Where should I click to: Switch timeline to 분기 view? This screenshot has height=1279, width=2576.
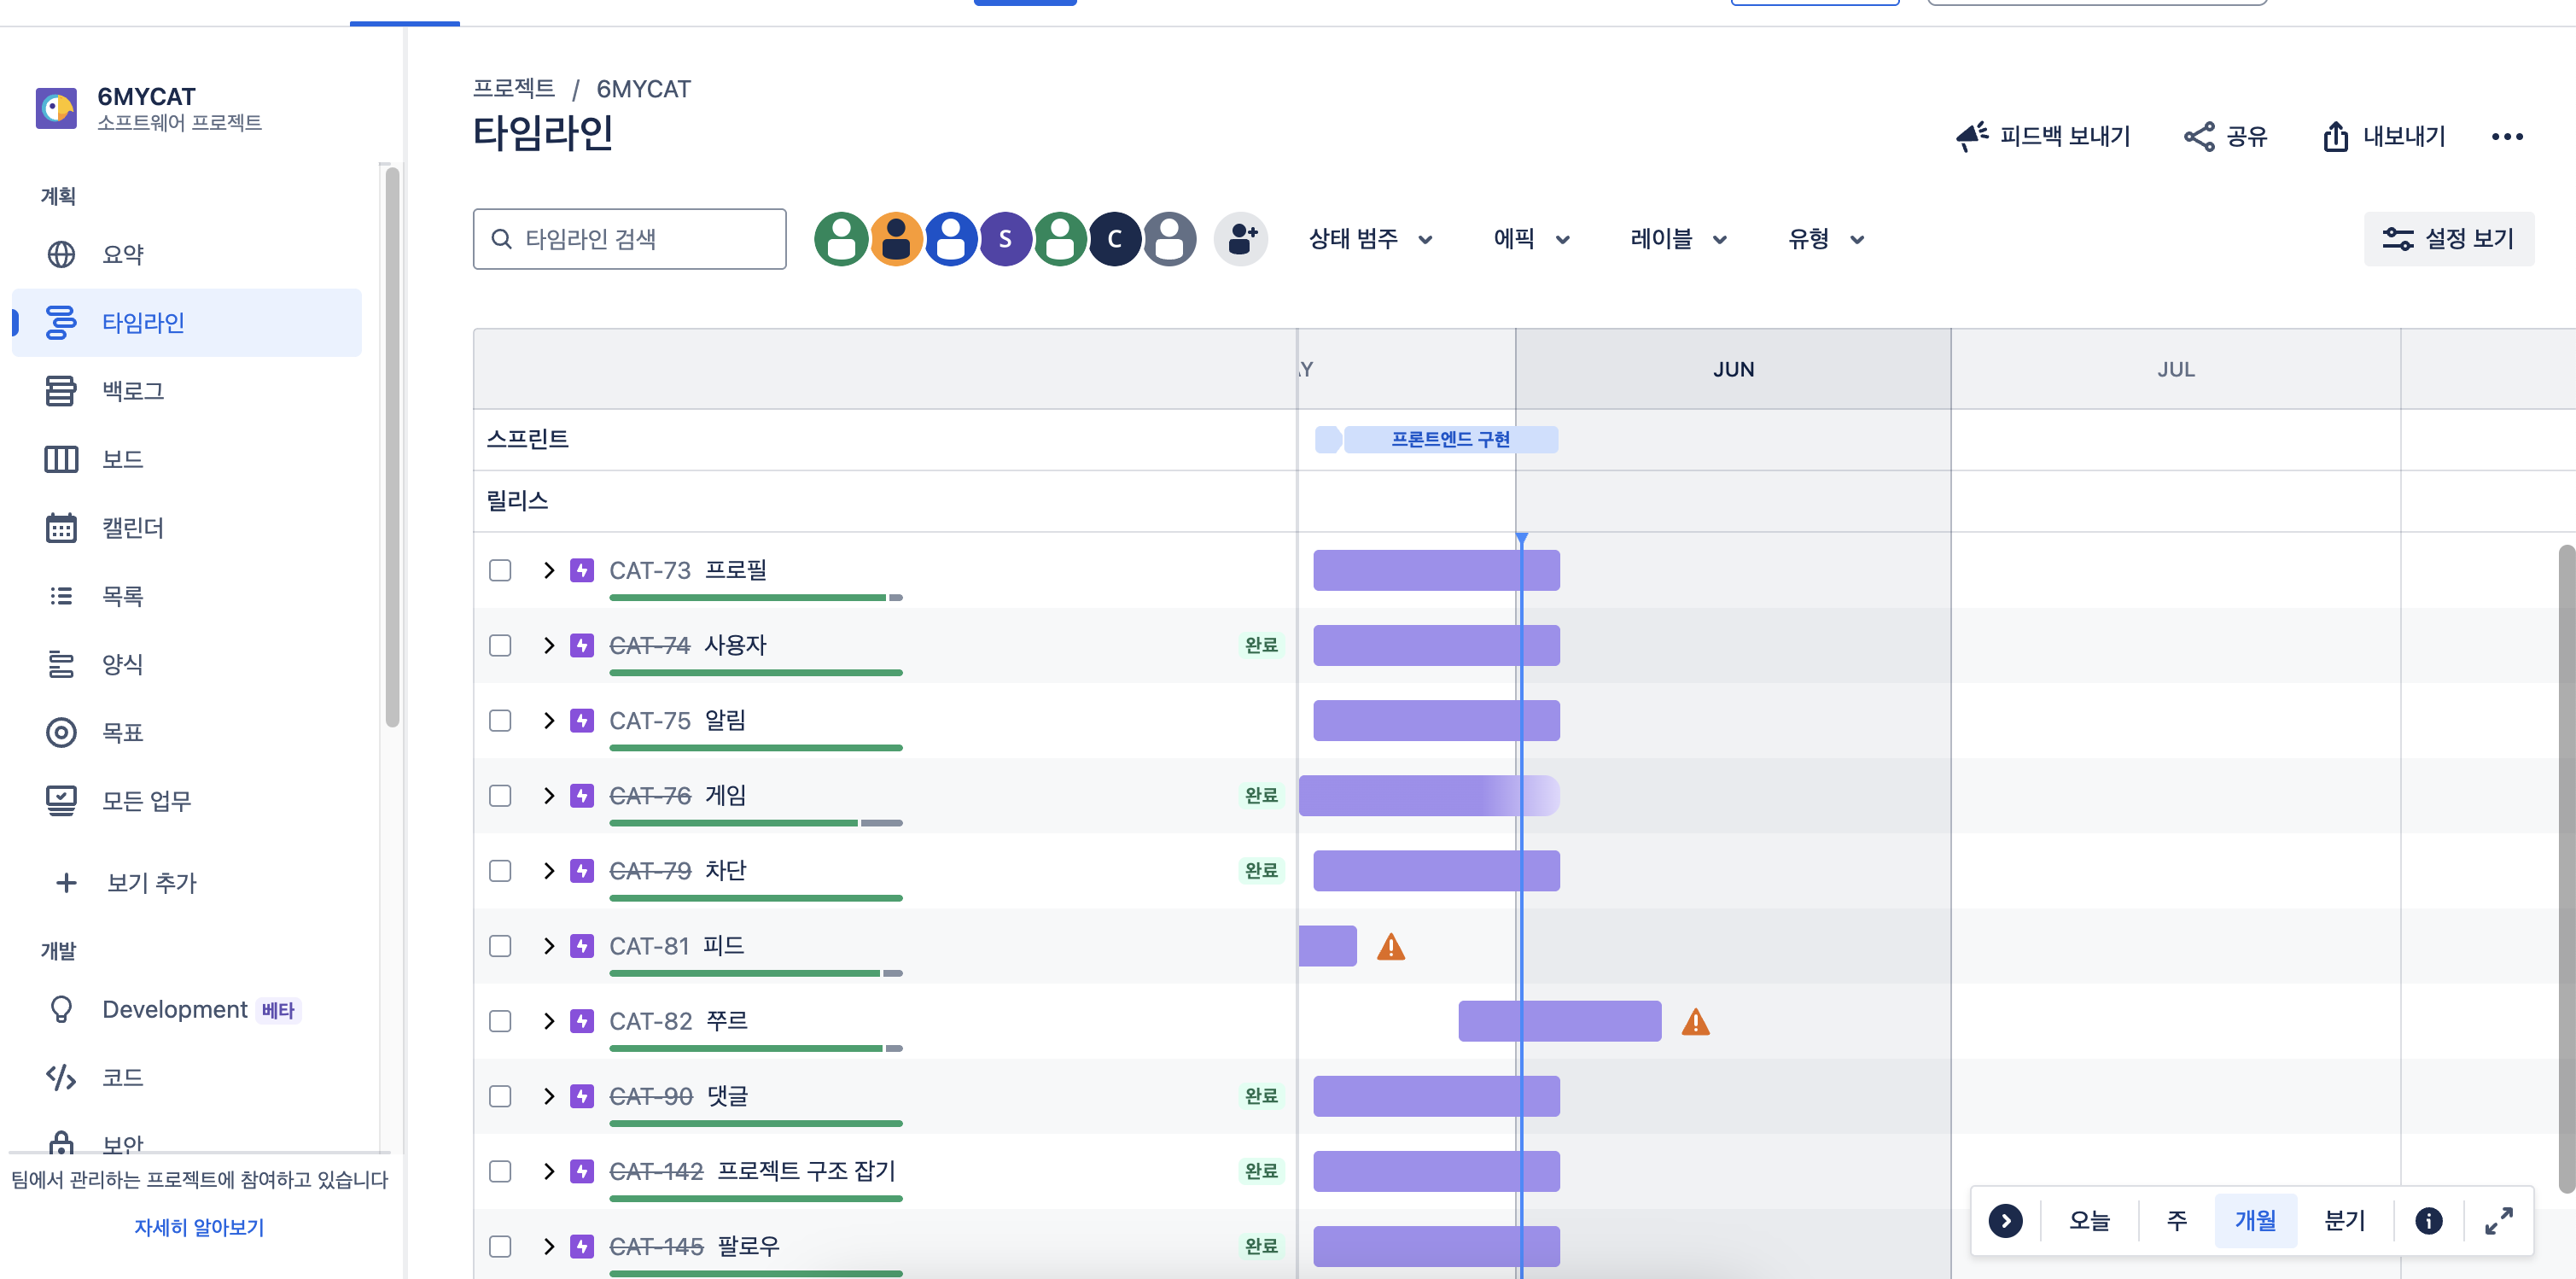coord(2344,1220)
